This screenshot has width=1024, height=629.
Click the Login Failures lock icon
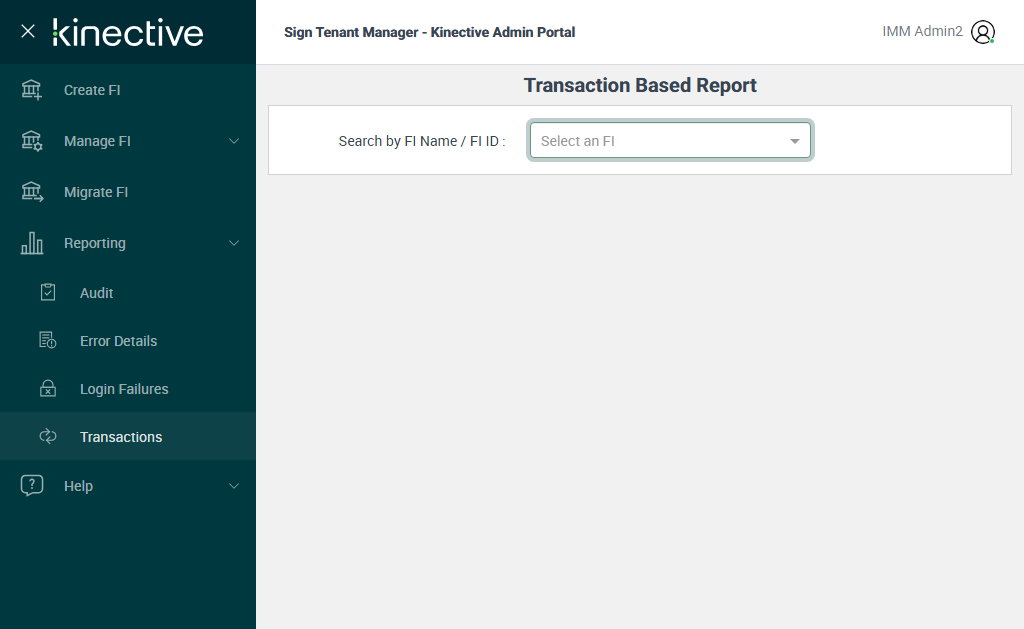pos(48,388)
